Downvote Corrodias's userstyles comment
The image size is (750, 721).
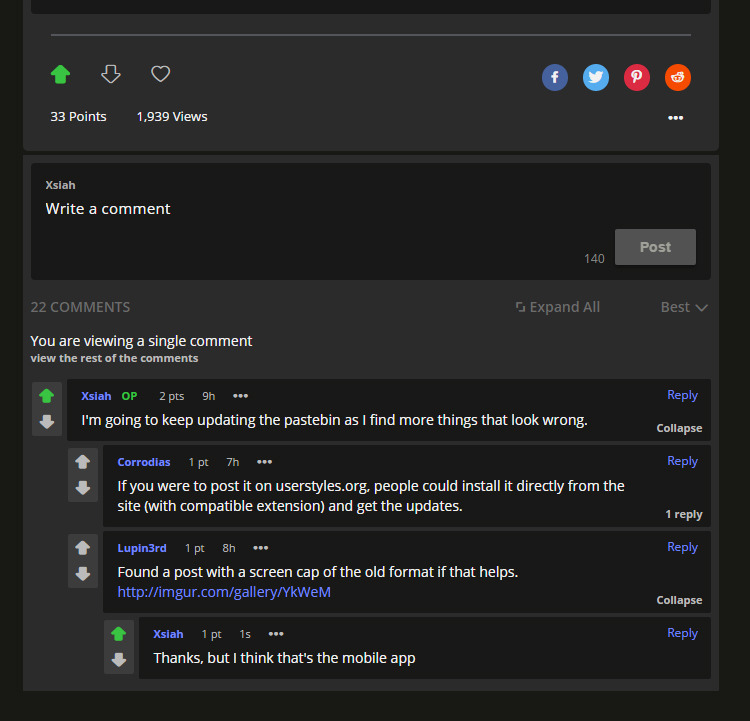pos(82,488)
